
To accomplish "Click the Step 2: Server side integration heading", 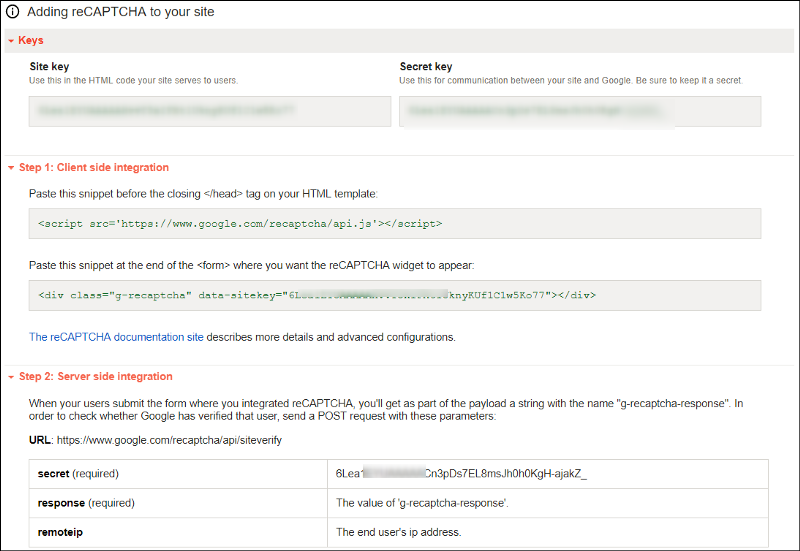I will pos(95,377).
